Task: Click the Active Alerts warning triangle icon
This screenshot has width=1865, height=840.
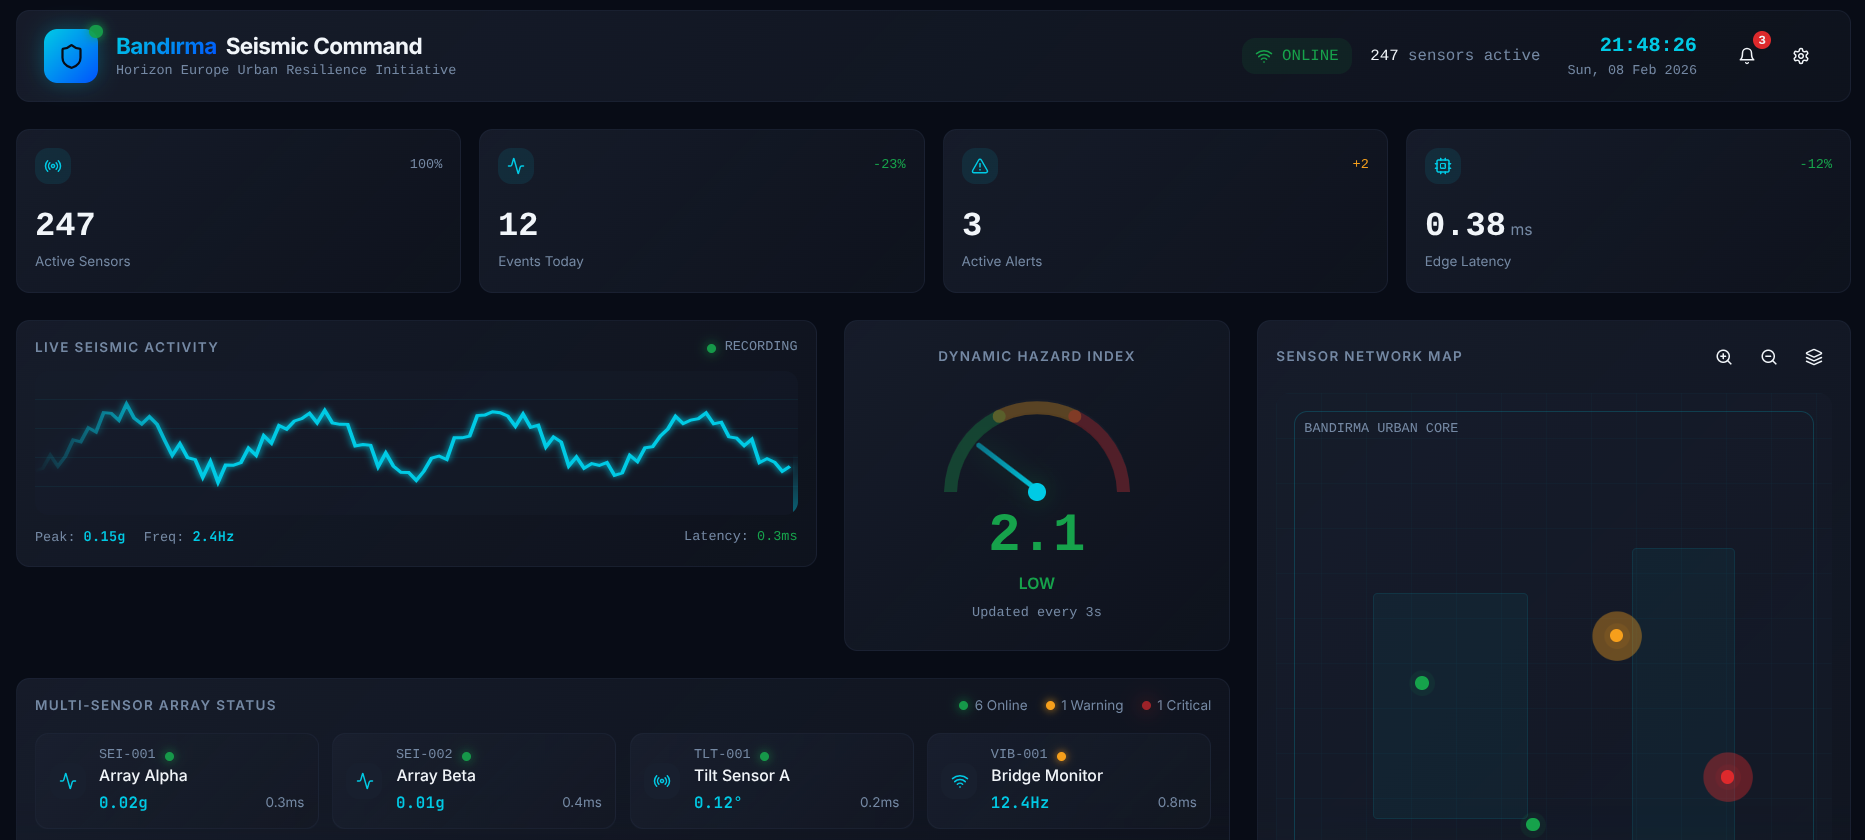Action: click(980, 166)
